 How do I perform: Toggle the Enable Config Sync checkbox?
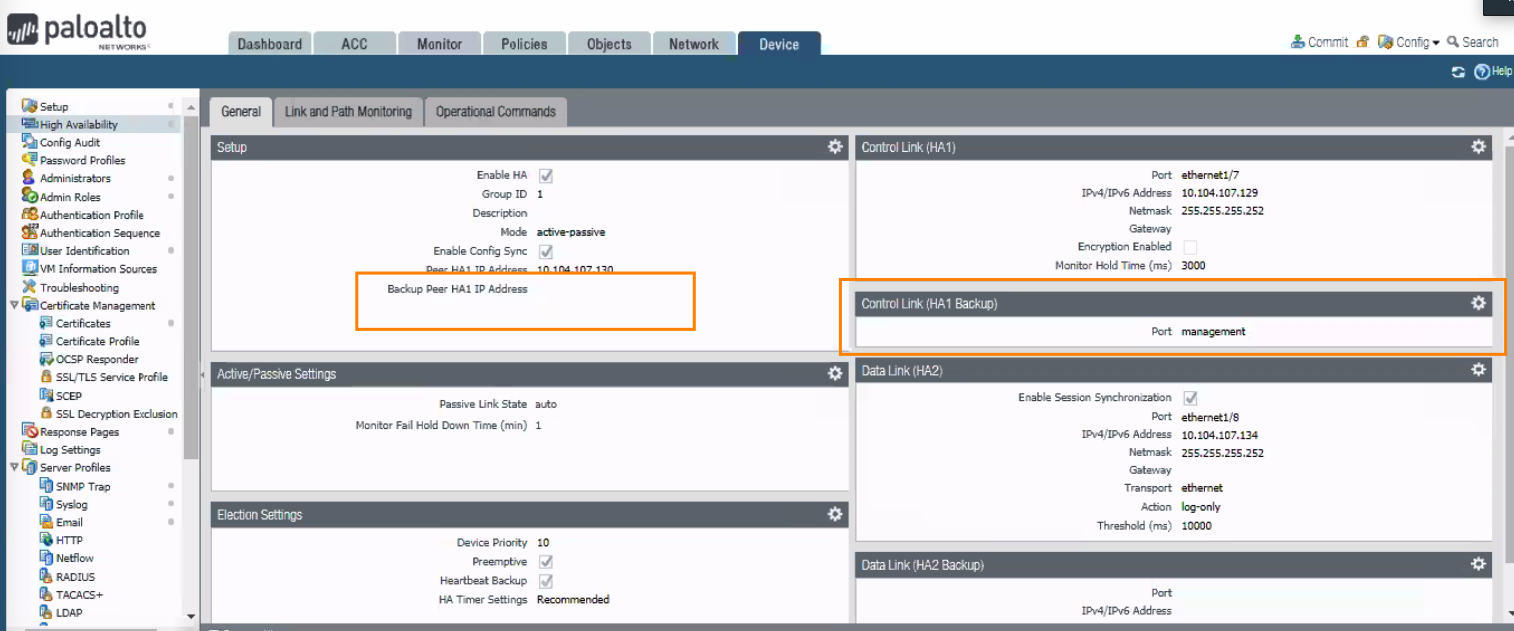pyautogui.click(x=546, y=251)
